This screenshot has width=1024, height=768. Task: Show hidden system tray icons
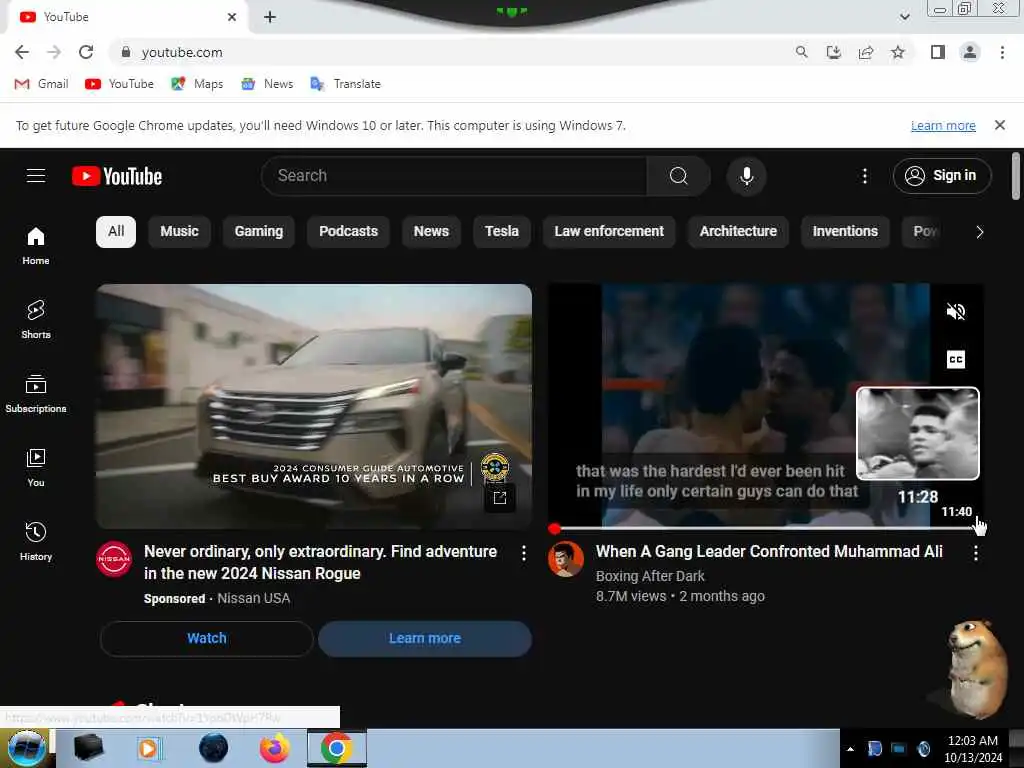pyautogui.click(x=850, y=749)
